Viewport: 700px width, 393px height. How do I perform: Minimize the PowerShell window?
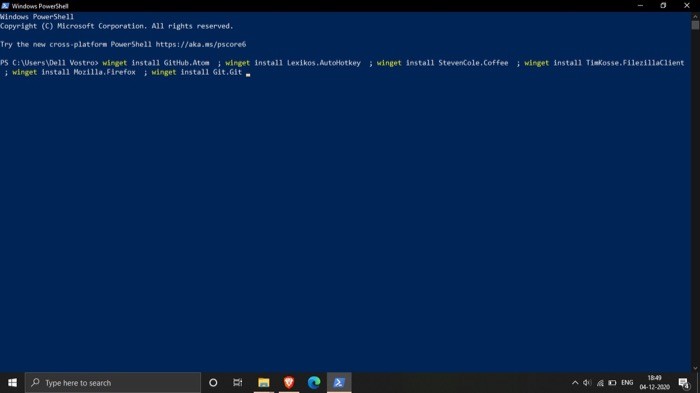[640, 5]
